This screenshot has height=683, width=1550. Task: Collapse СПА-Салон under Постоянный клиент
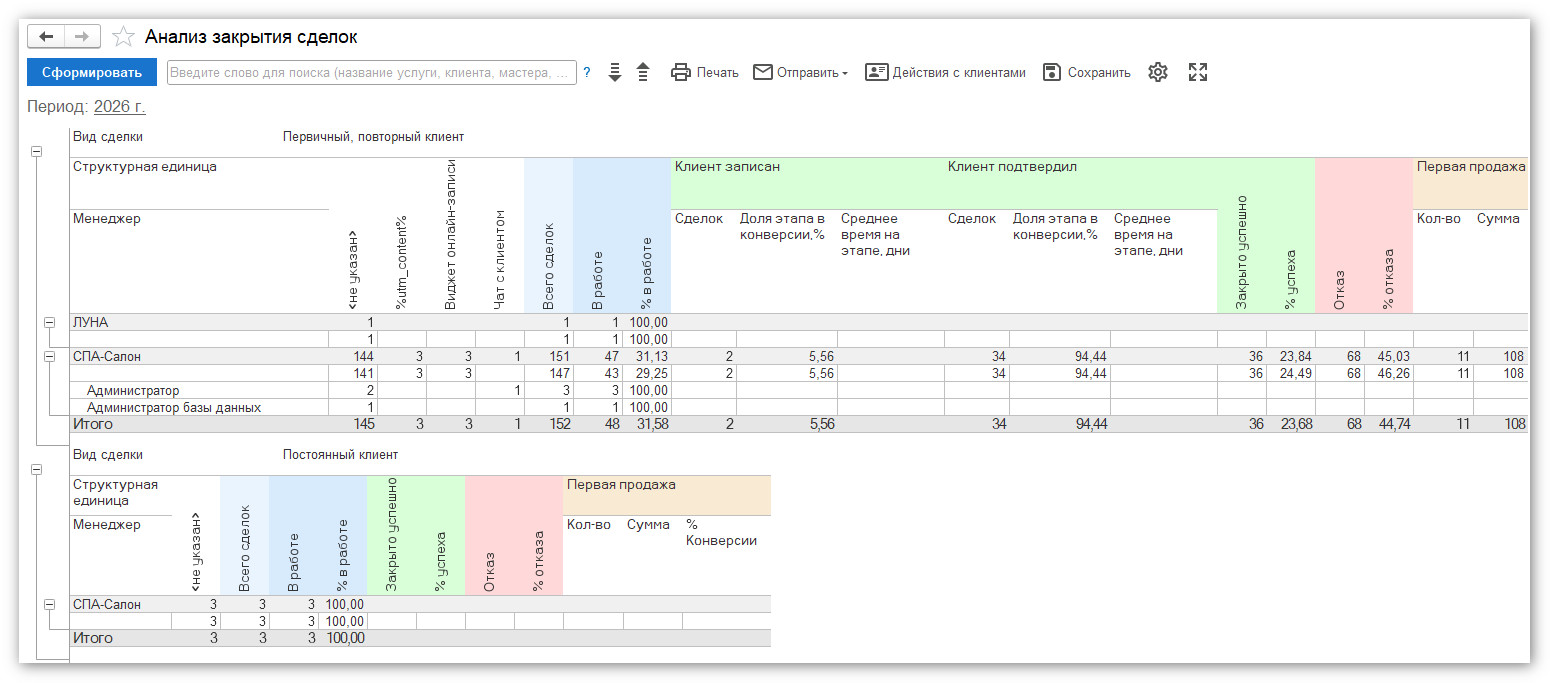click(49, 604)
